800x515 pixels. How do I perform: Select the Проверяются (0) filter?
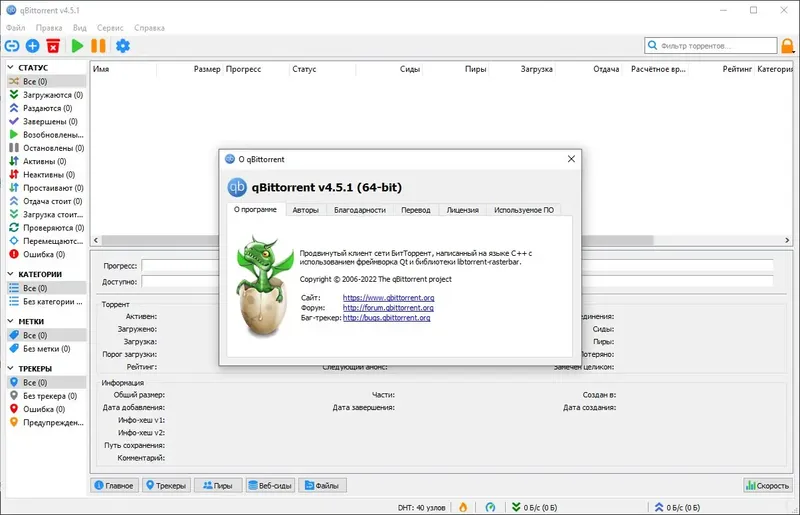coord(46,228)
